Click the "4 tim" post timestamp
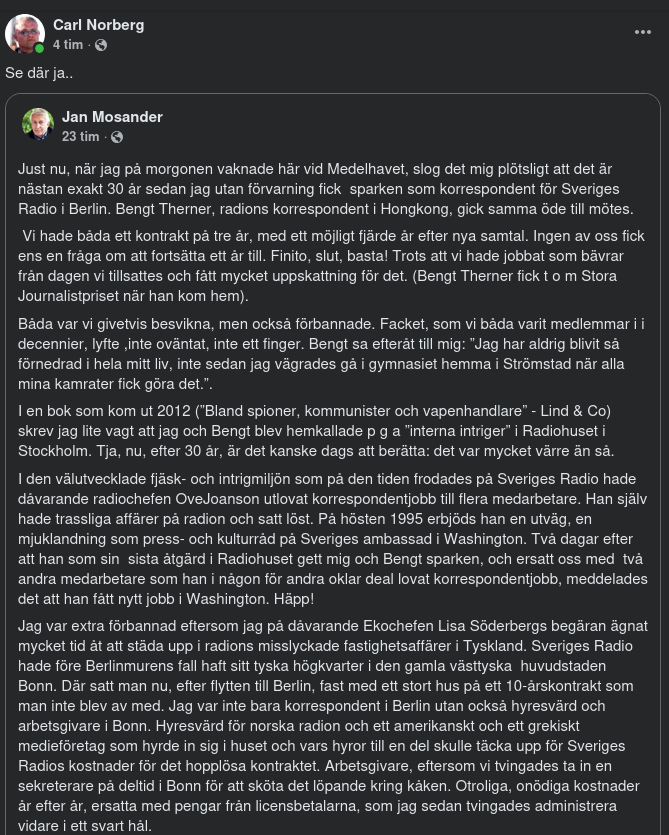The height and width of the screenshot is (835, 669). point(68,45)
